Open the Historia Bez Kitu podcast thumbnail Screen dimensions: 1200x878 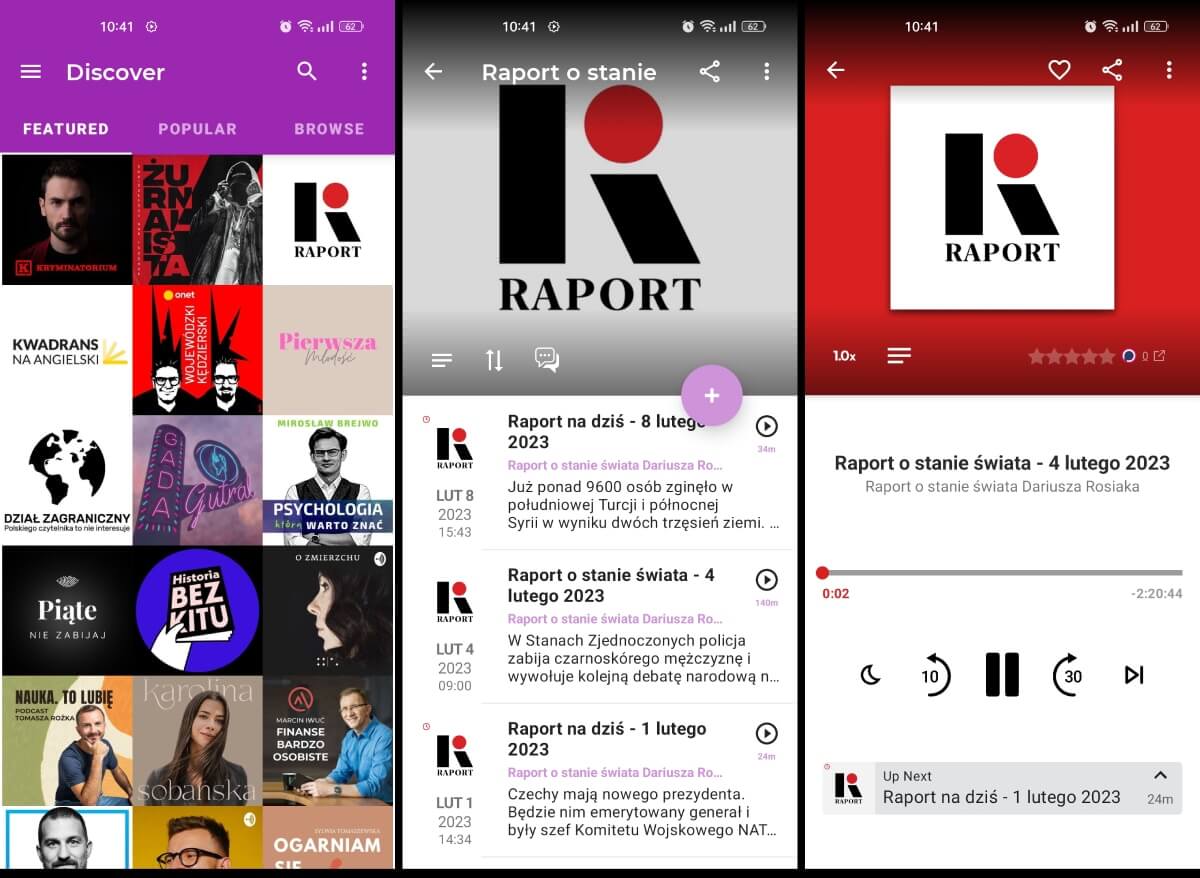point(197,610)
